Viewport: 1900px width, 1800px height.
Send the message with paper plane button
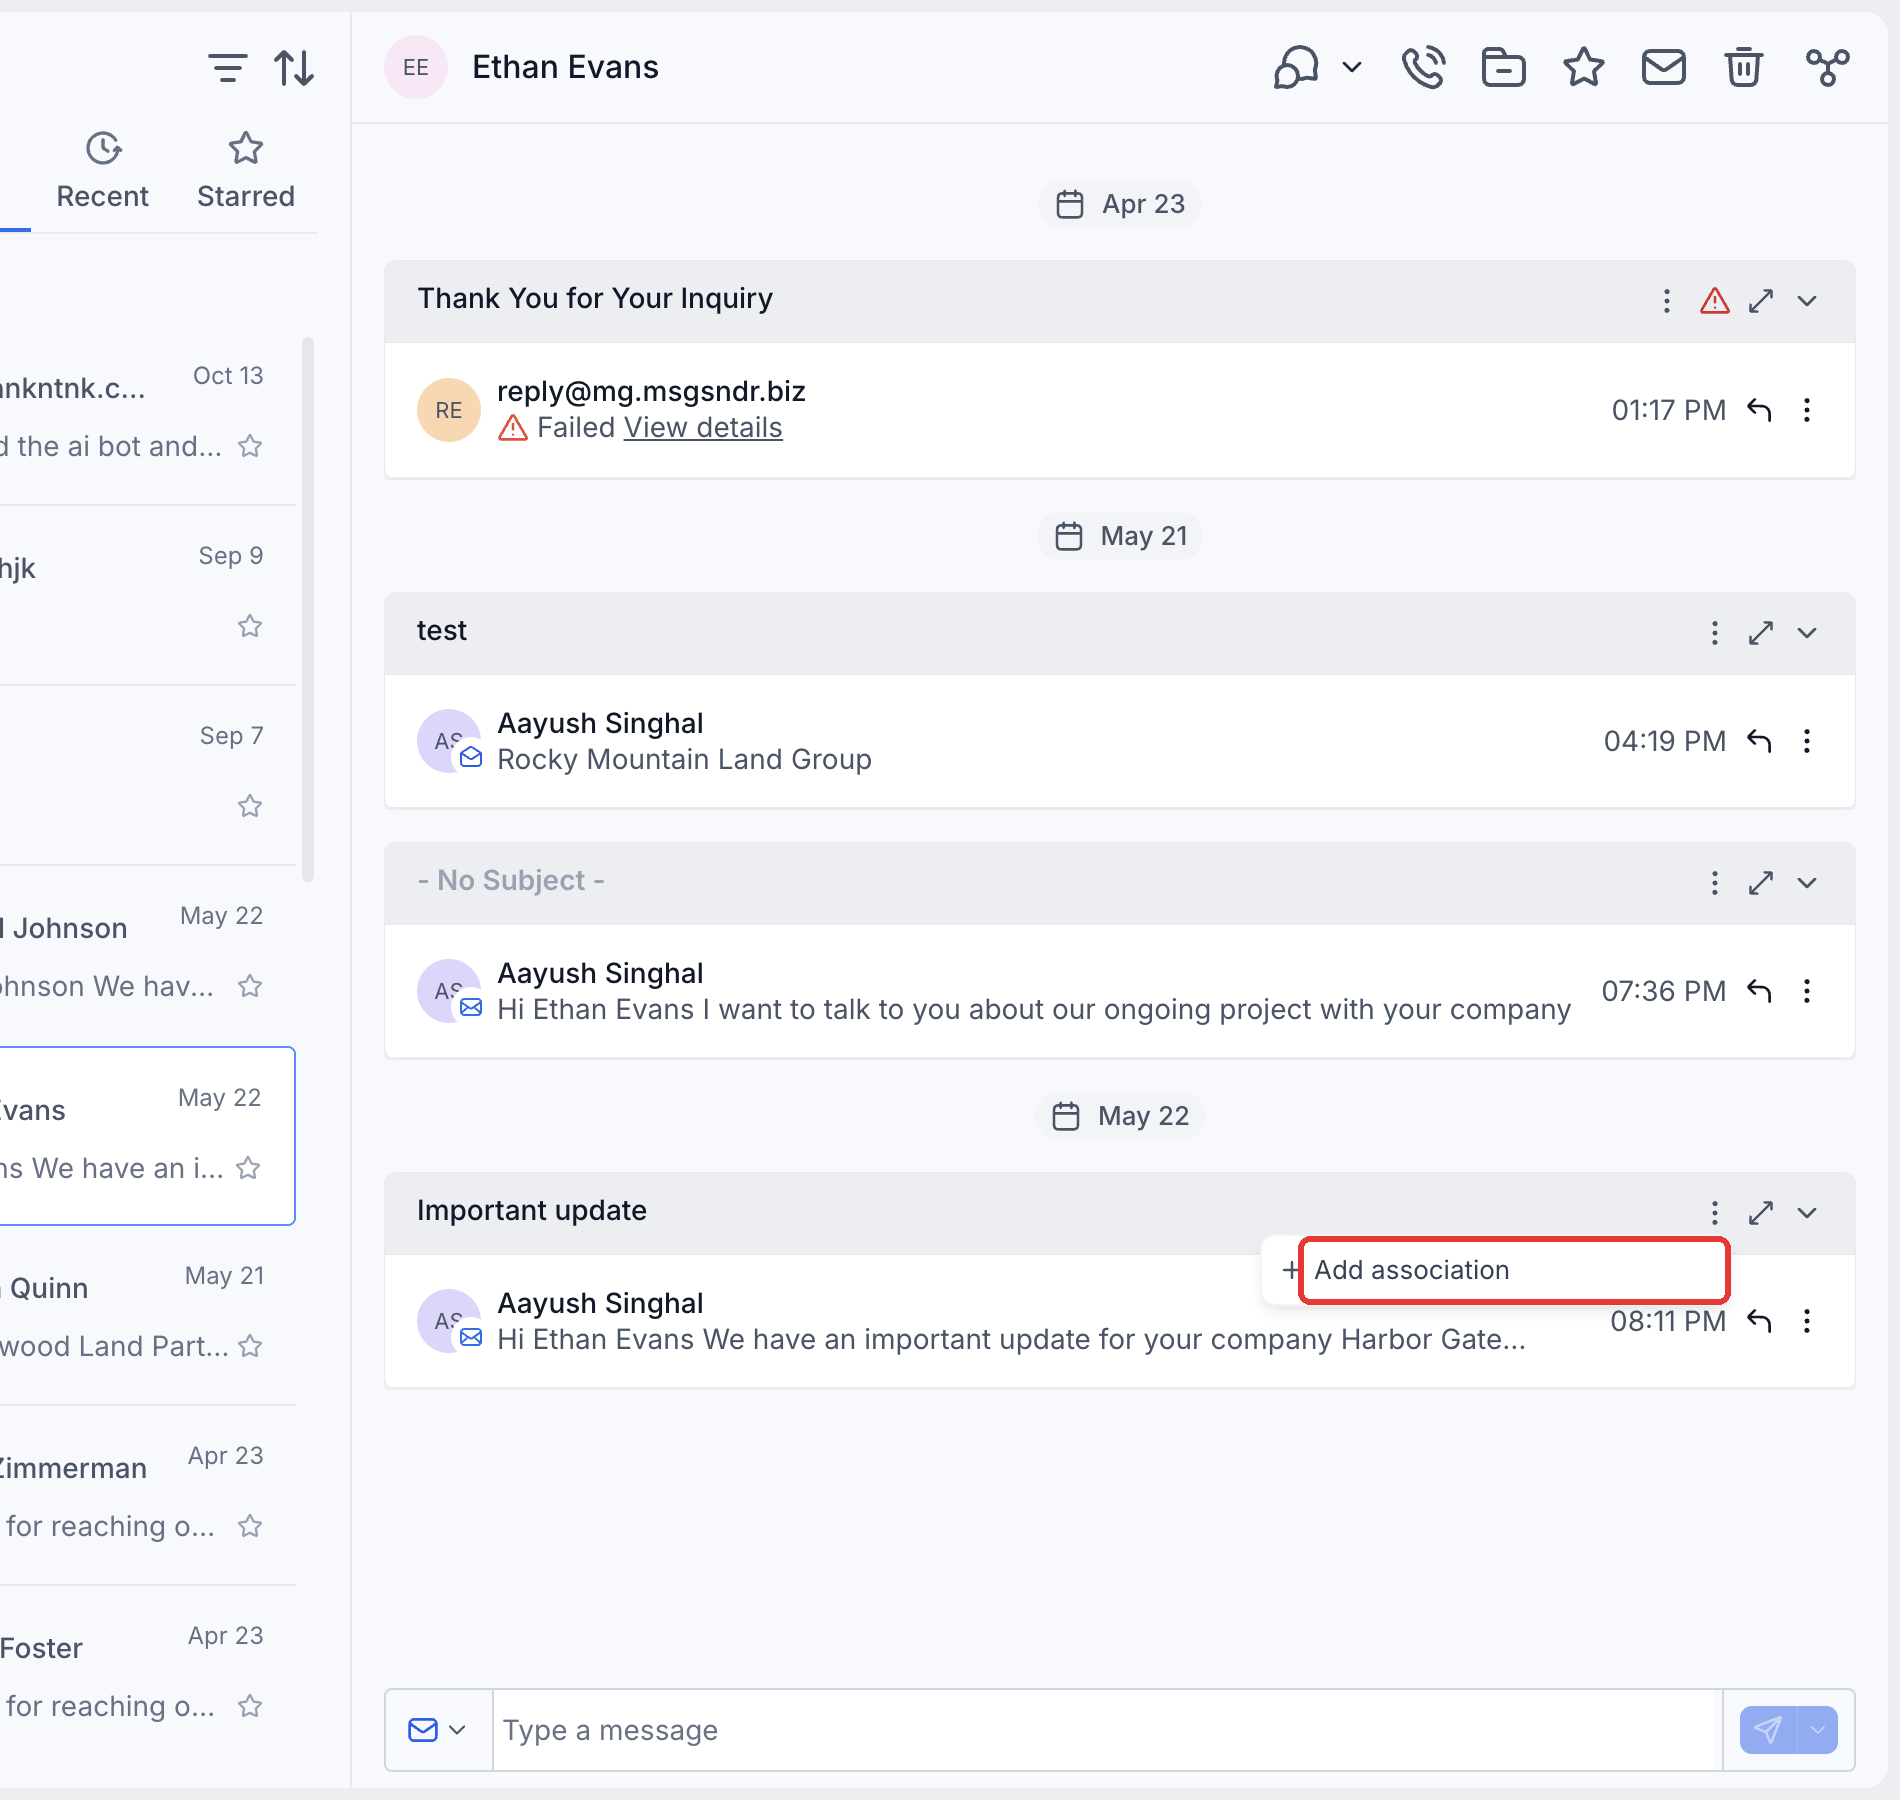1768,1730
